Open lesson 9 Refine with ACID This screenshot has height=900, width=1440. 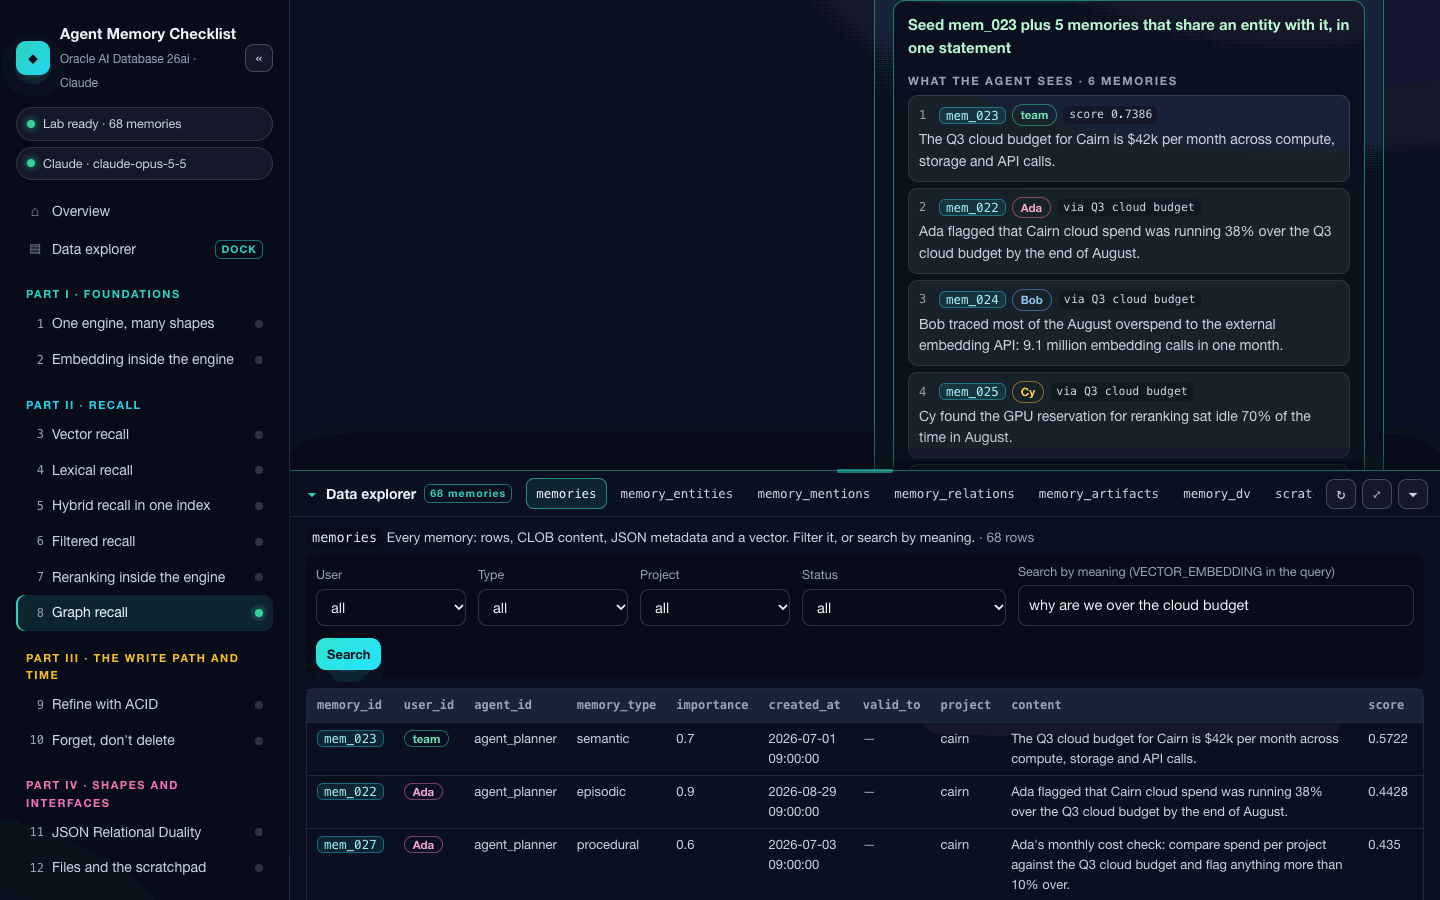tap(144, 705)
